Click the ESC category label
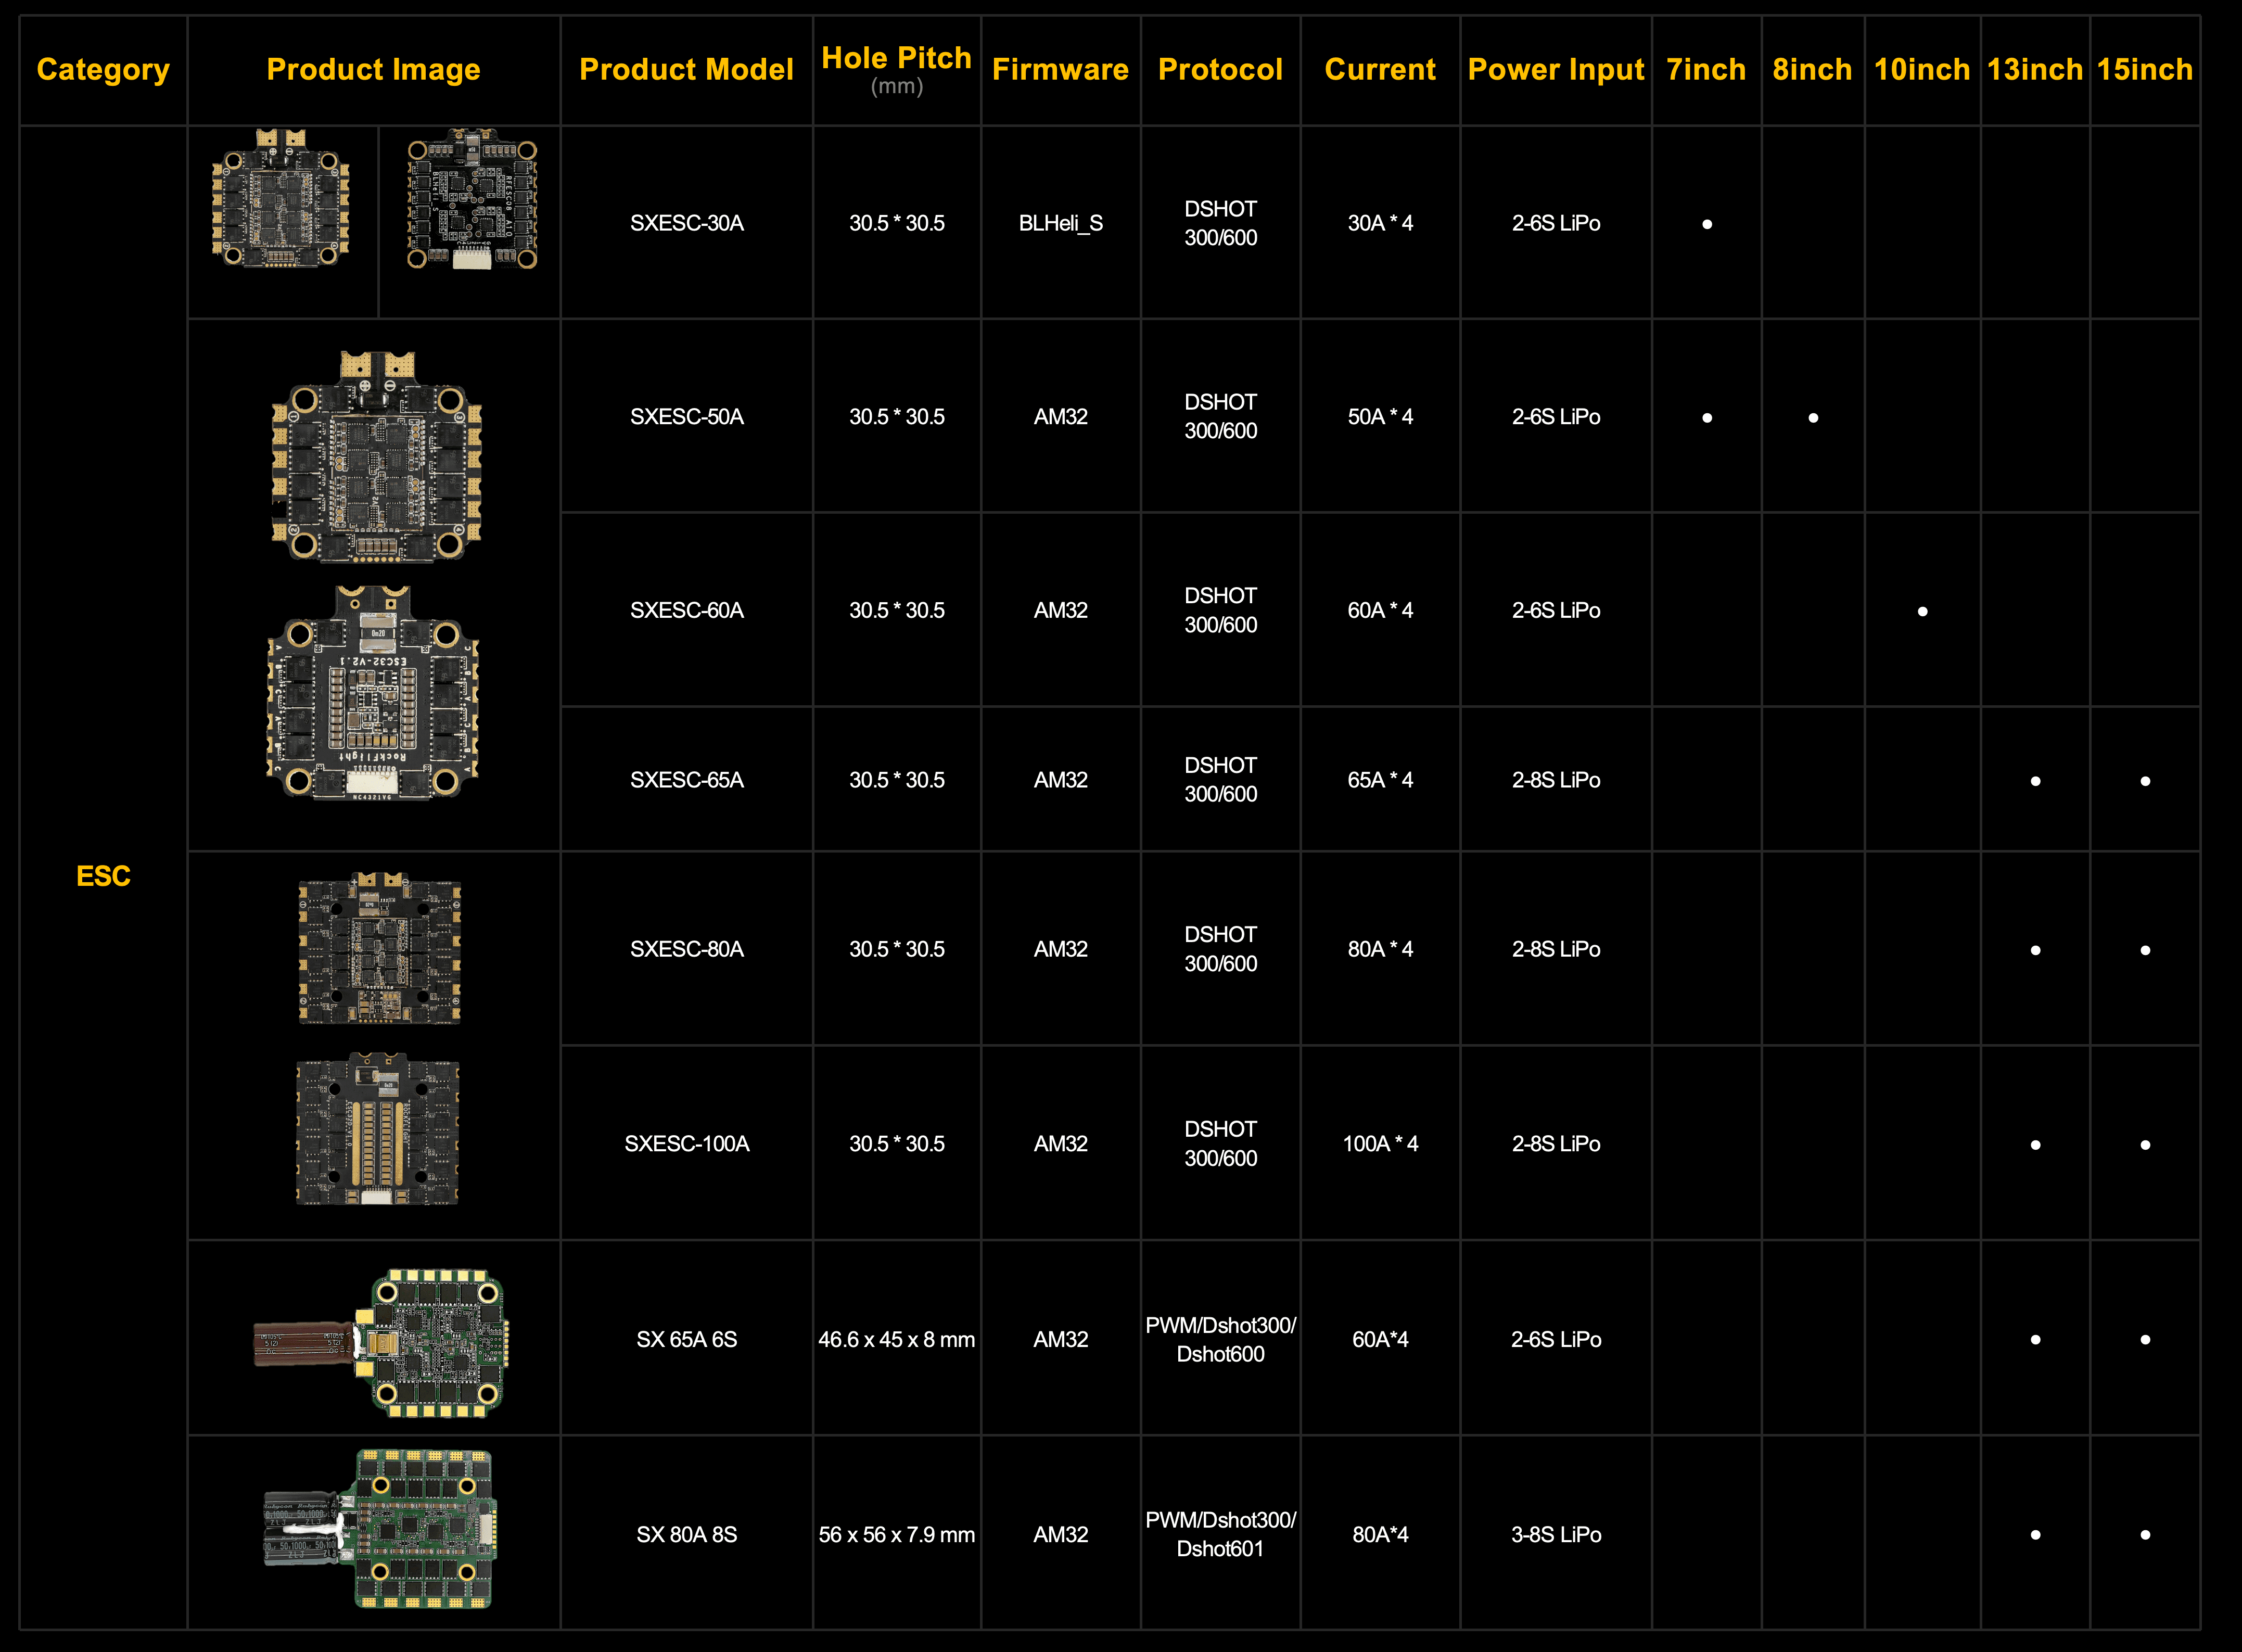 click(103, 876)
